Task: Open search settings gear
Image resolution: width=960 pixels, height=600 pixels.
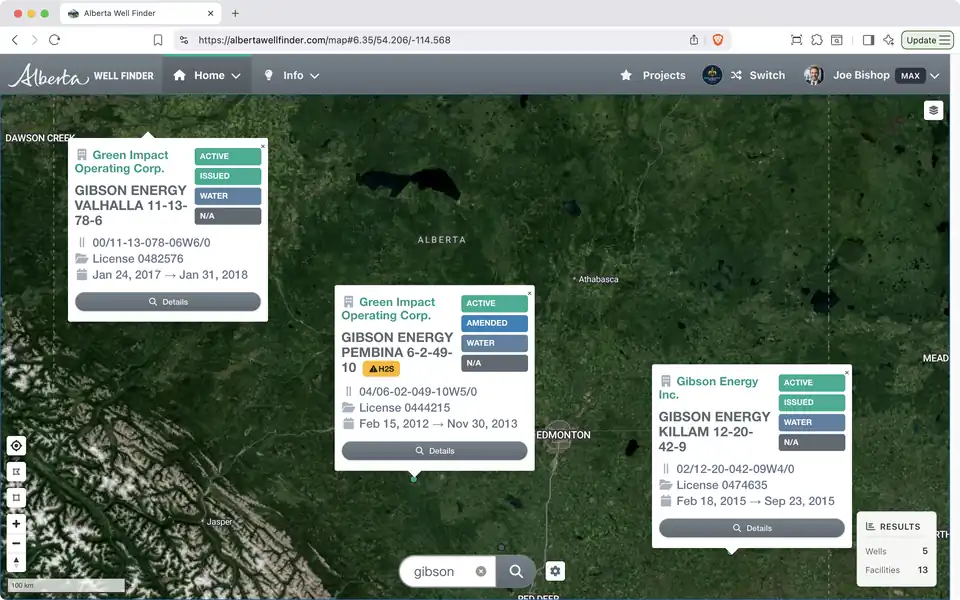Action: pos(555,571)
